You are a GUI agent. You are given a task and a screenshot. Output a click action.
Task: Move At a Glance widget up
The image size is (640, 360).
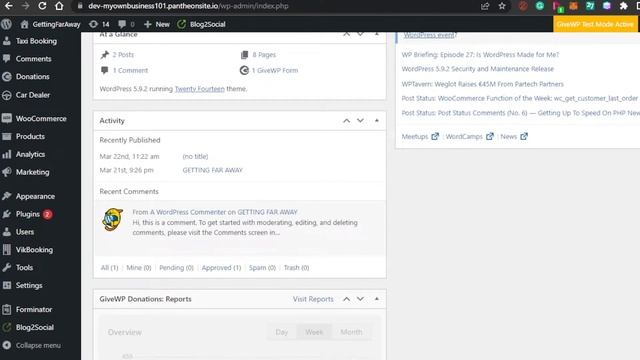pos(346,35)
